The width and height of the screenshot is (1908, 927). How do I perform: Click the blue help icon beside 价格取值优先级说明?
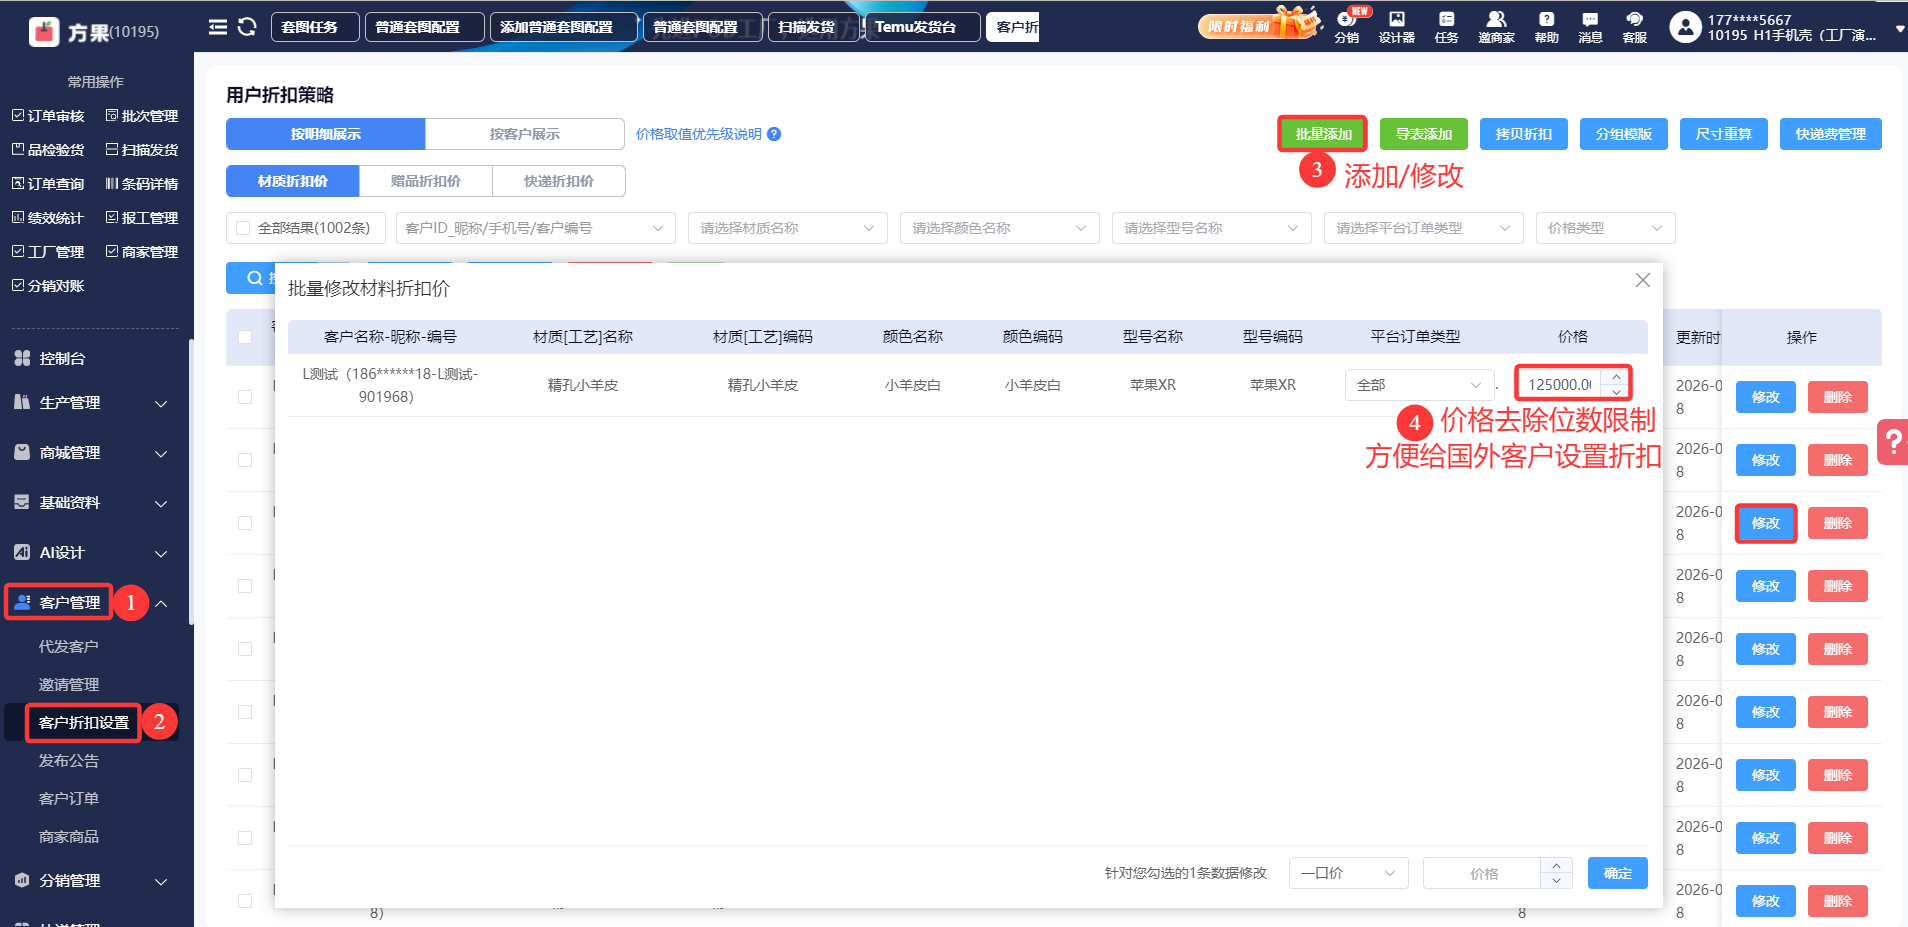(x=774, y=134)
